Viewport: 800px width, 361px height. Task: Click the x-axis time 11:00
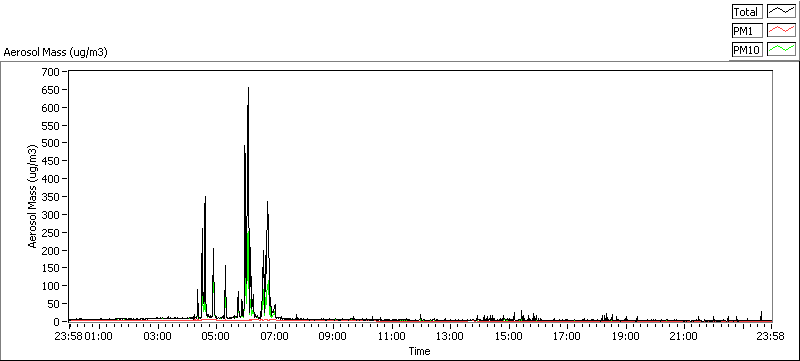[x=391, y=336]
